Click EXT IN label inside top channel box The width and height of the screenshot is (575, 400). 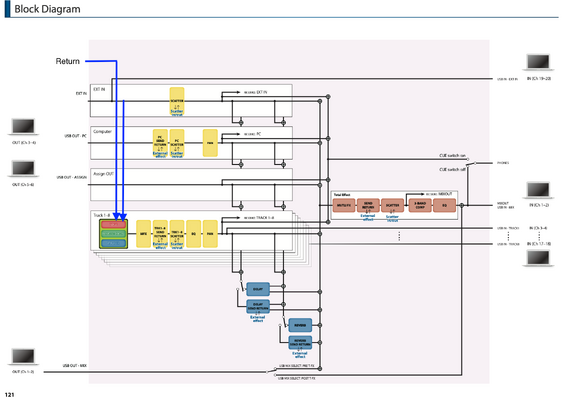click(99, 89)
